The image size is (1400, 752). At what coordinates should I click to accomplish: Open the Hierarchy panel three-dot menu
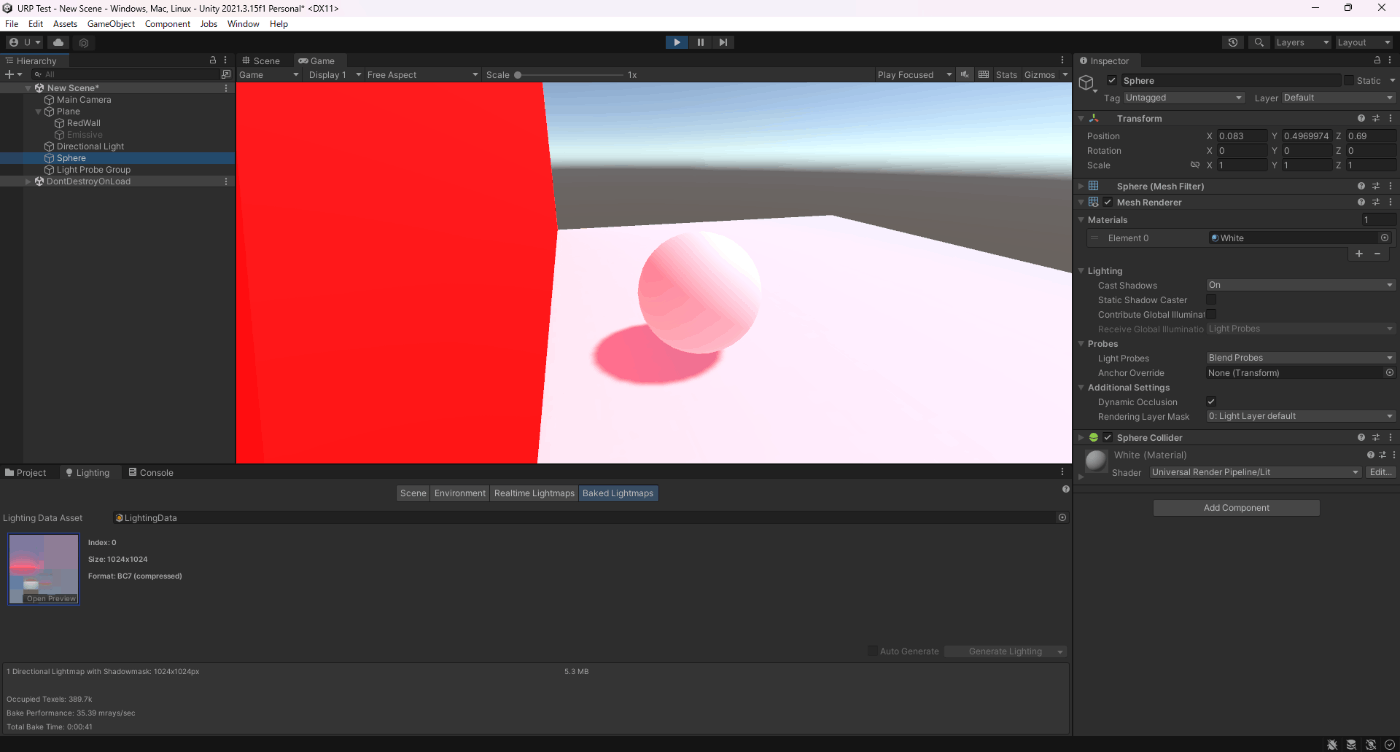[x=226, y=60]
